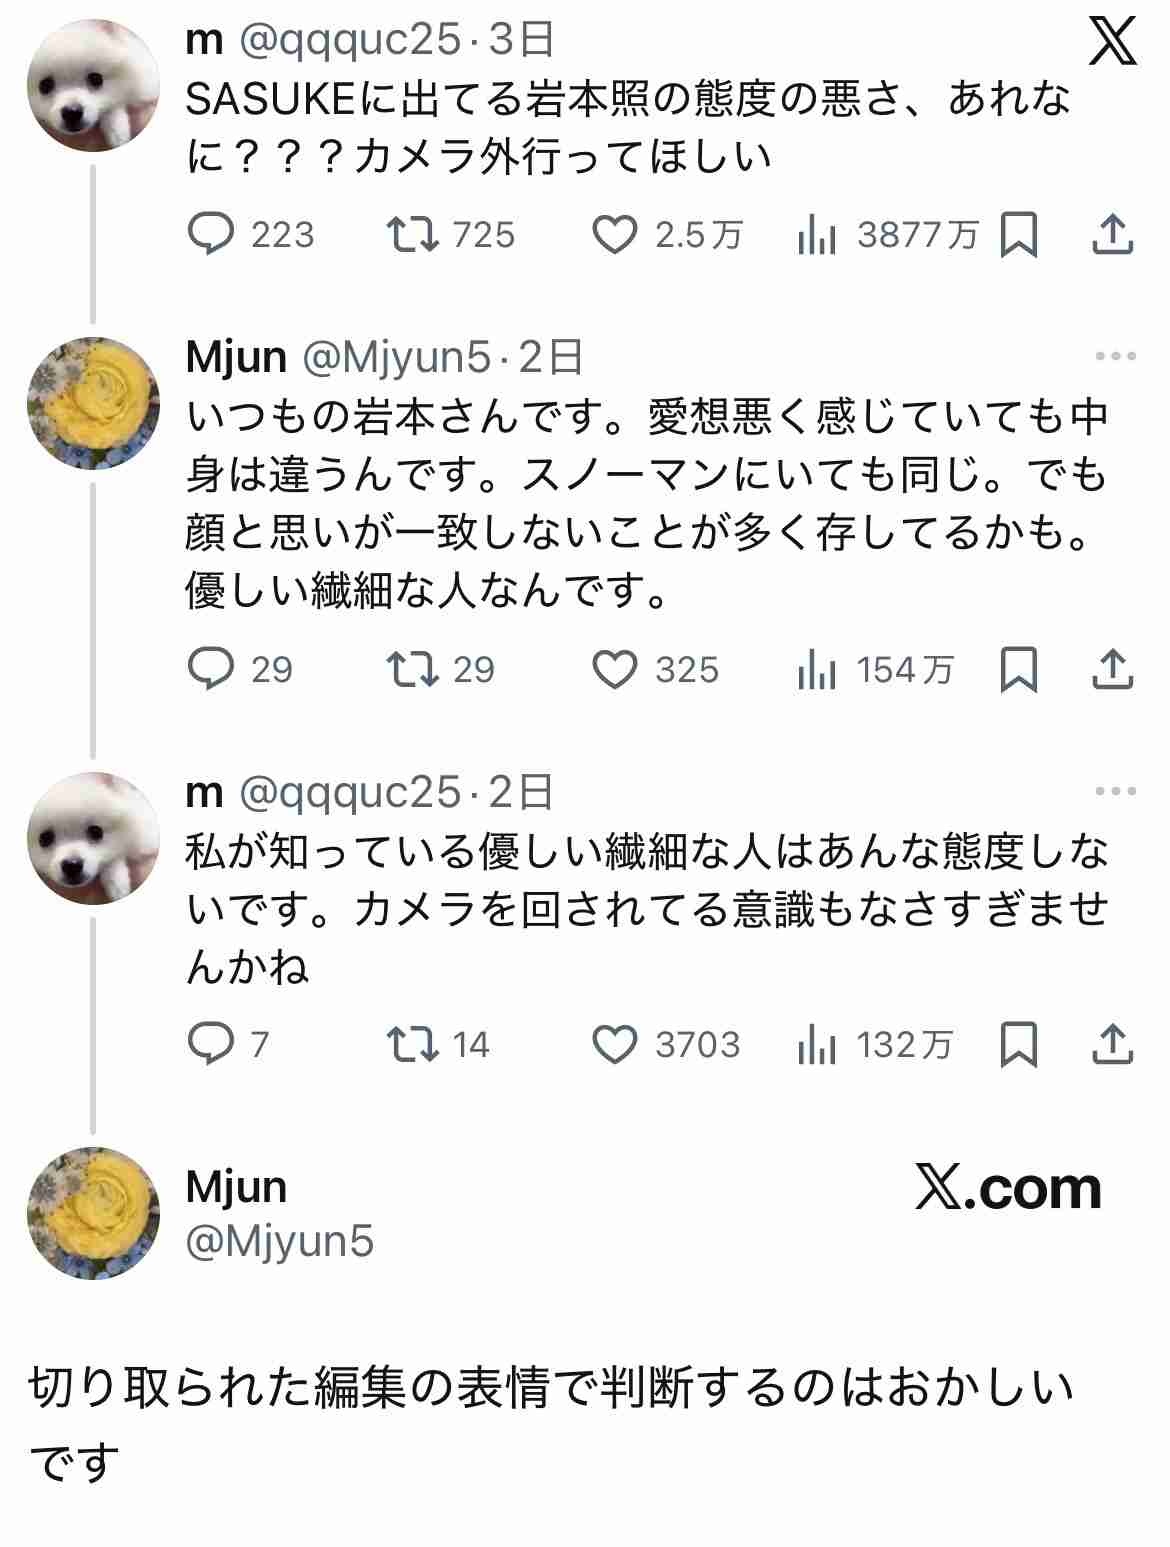Reply to the first SASUKE tweet

212,235
